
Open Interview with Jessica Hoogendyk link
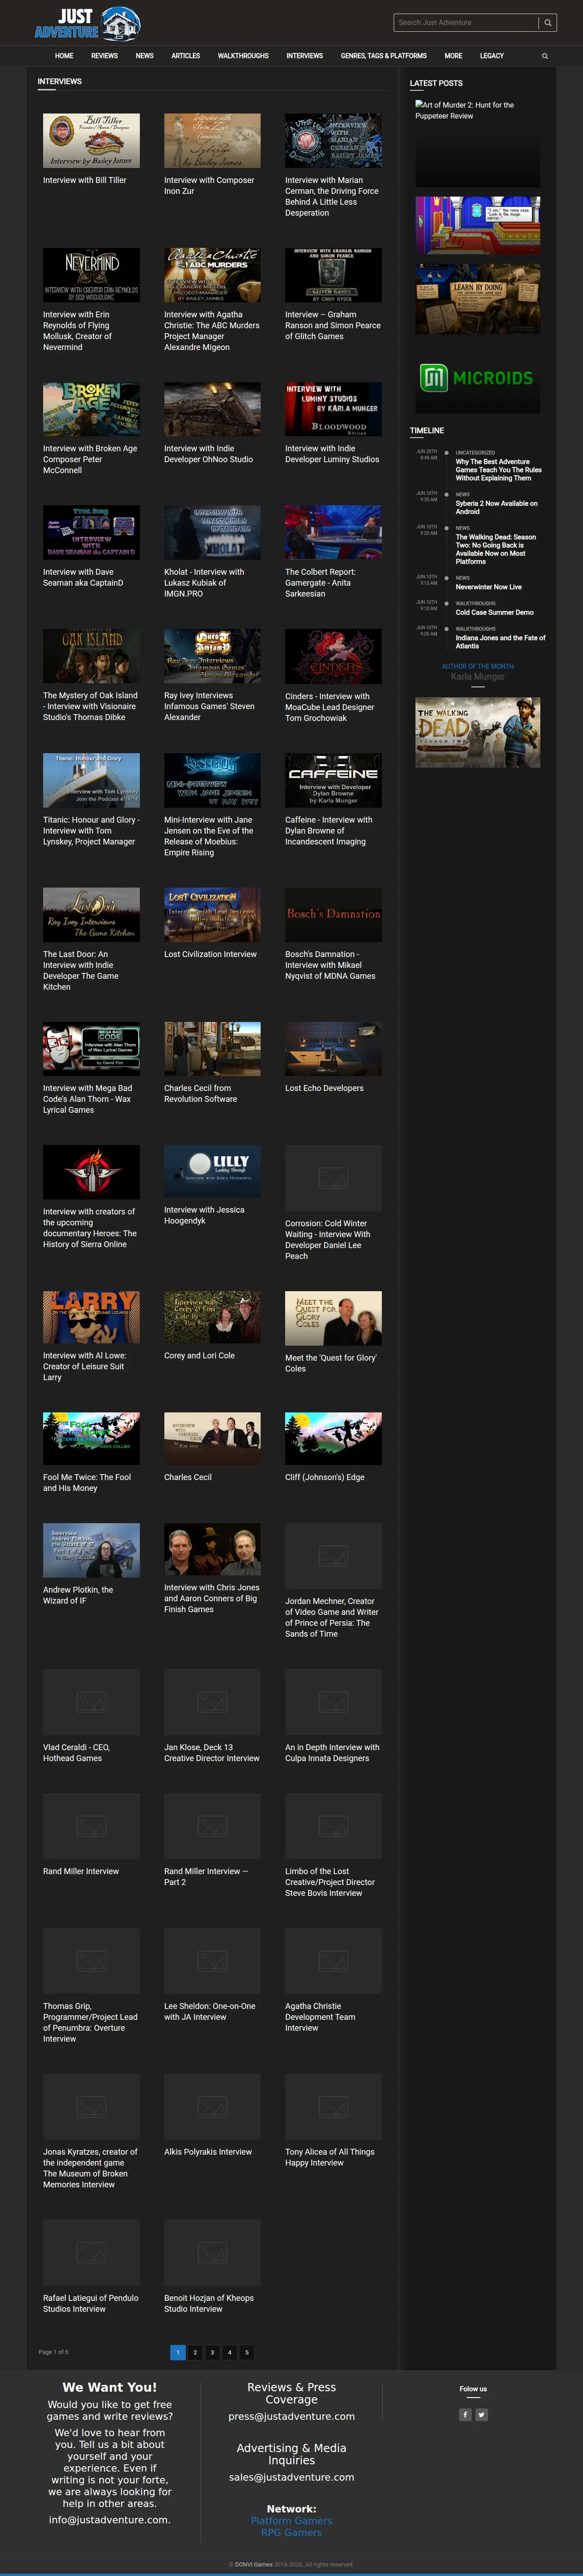pos(204,1215)
